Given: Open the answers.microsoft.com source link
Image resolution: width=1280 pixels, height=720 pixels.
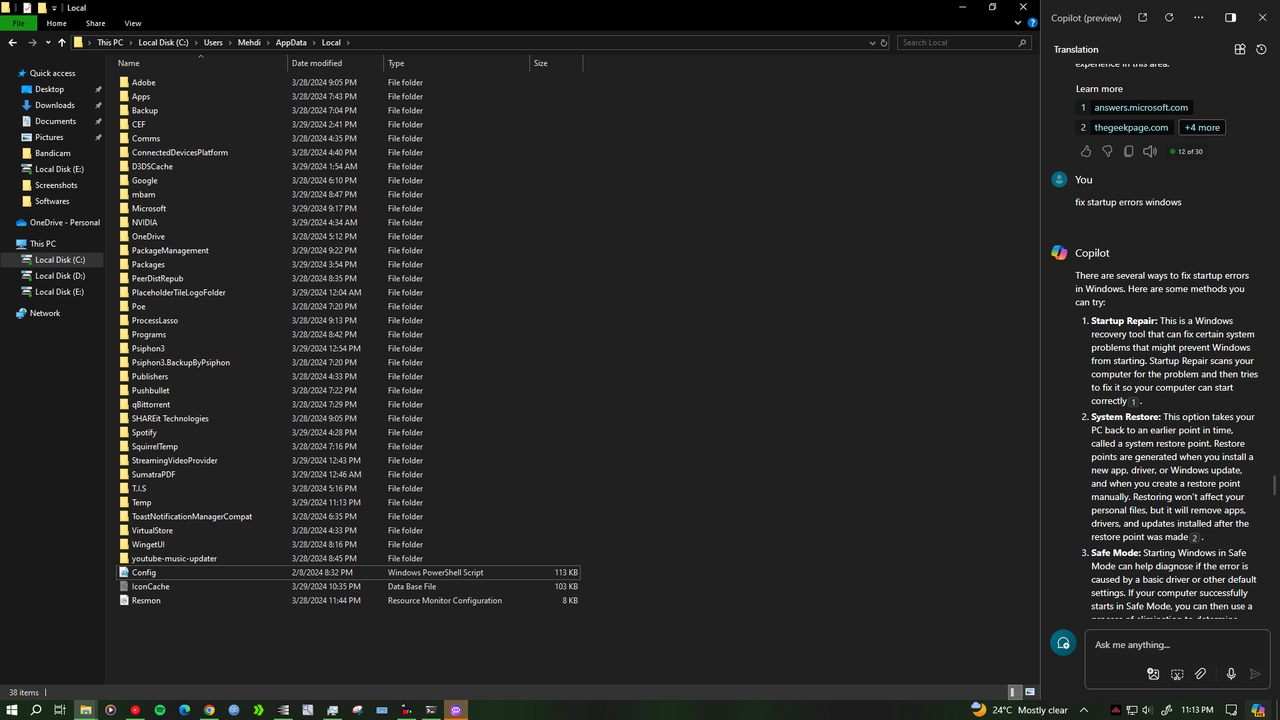Looking at the screenshot, I should pyautogui.click(x=1141, y=107).
